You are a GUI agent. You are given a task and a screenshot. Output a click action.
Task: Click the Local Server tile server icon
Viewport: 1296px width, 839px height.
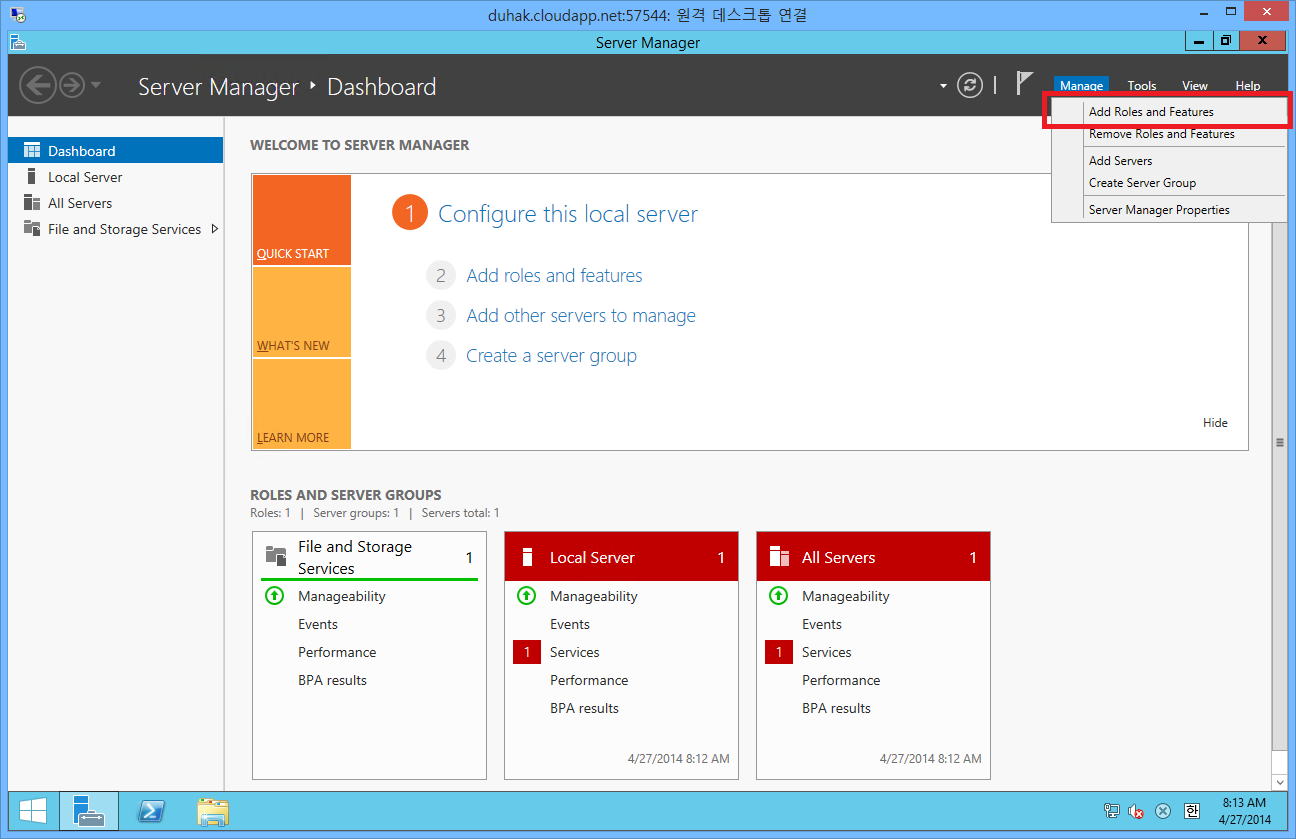[528, 557]
